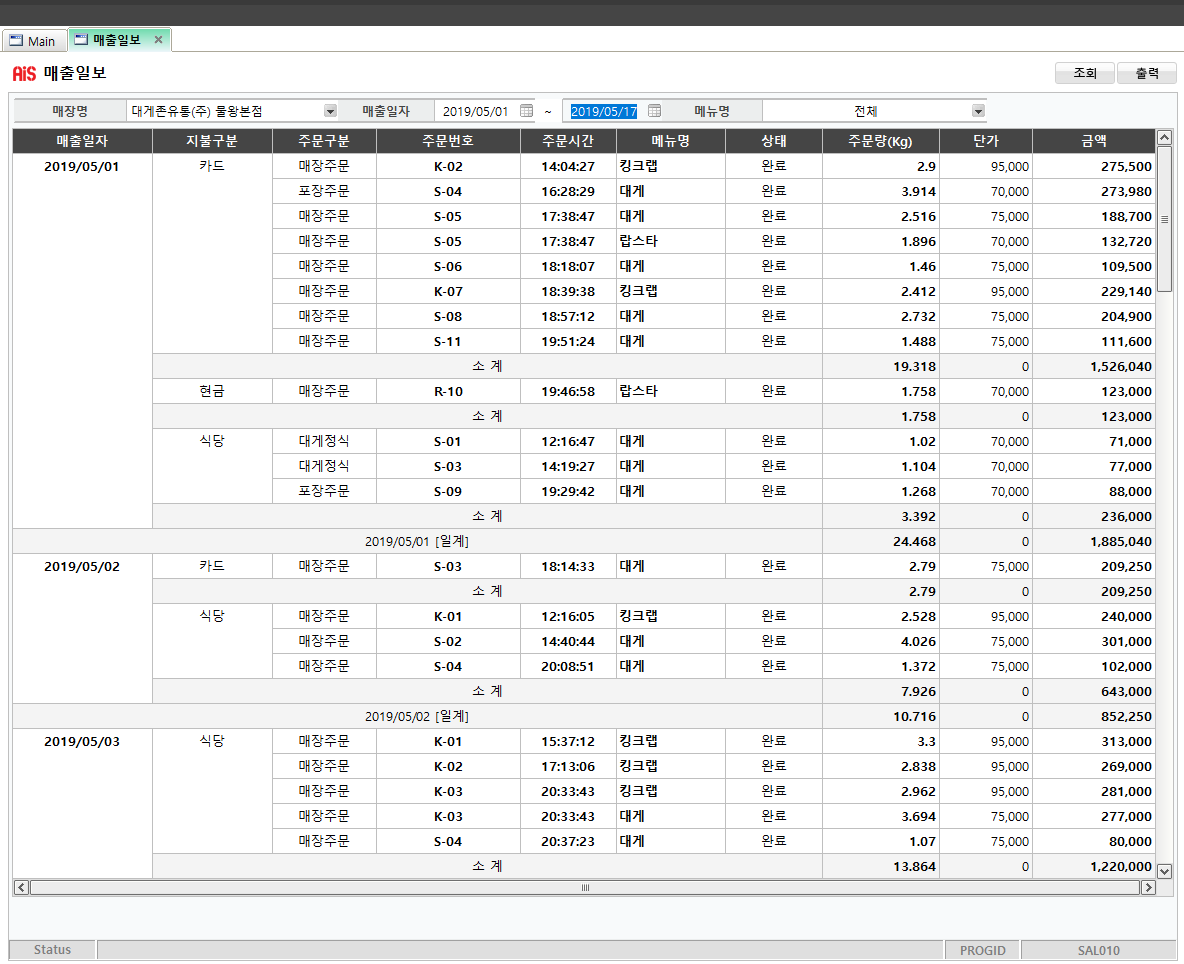This screenshot has height=964, width=1184.
Task: Click the amount 1,885,040
Action: click(1121, 541)
